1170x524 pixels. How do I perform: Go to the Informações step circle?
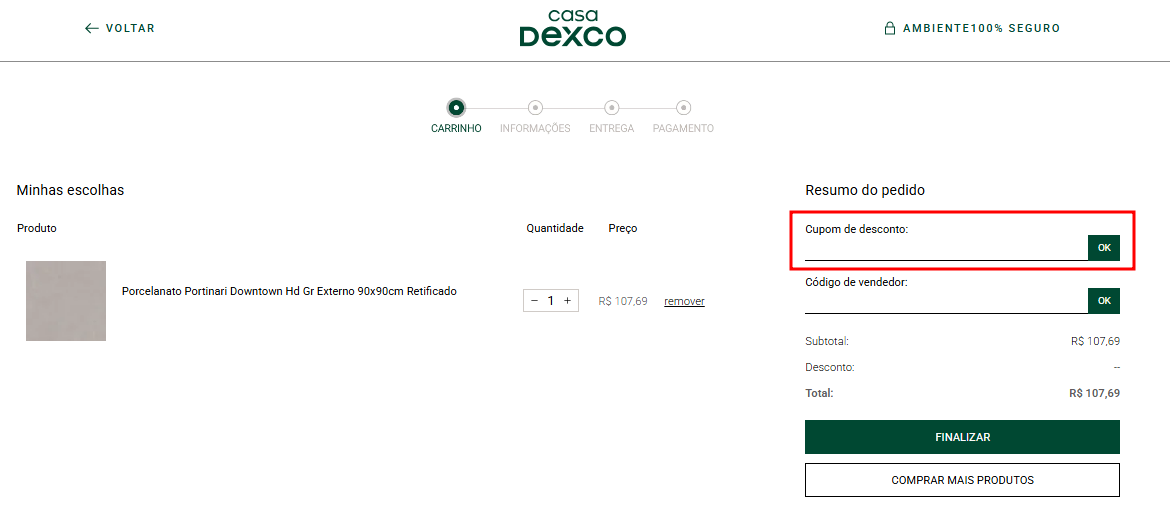(x=535, y=108)
